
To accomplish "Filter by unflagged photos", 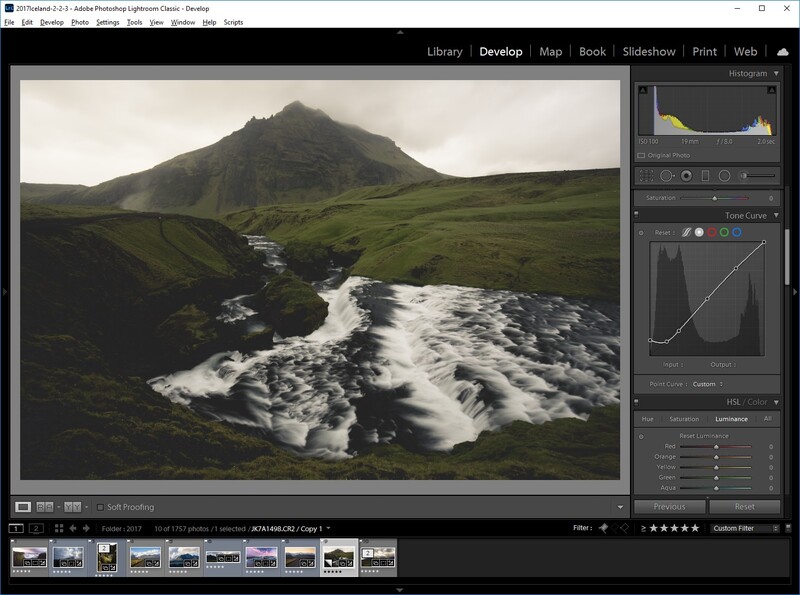I will [x=615, y=528].
